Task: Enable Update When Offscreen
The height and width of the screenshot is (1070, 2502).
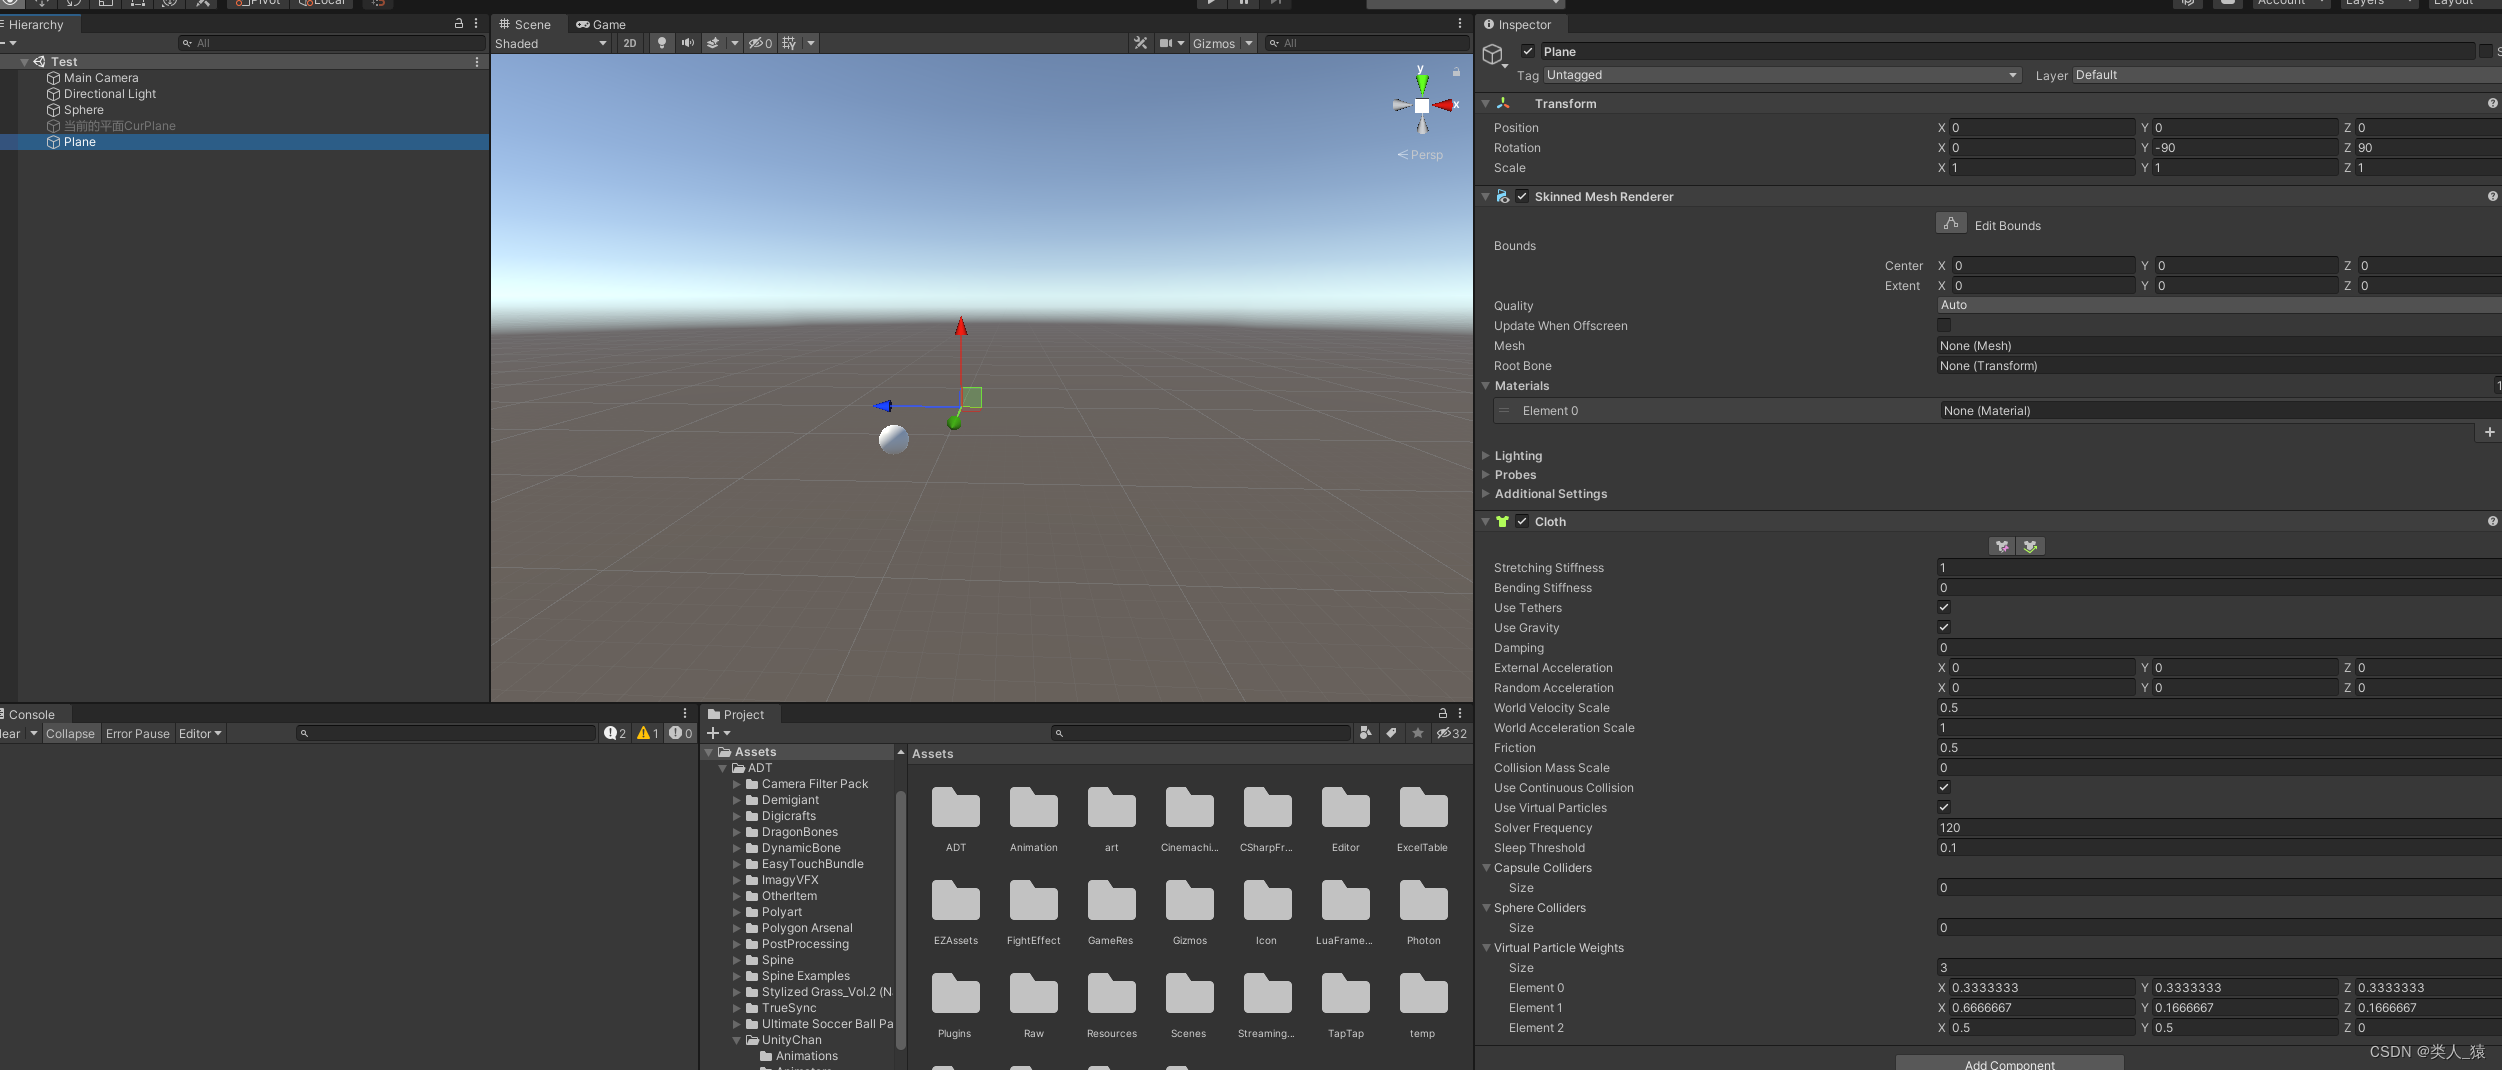Action: [1944, 325]
